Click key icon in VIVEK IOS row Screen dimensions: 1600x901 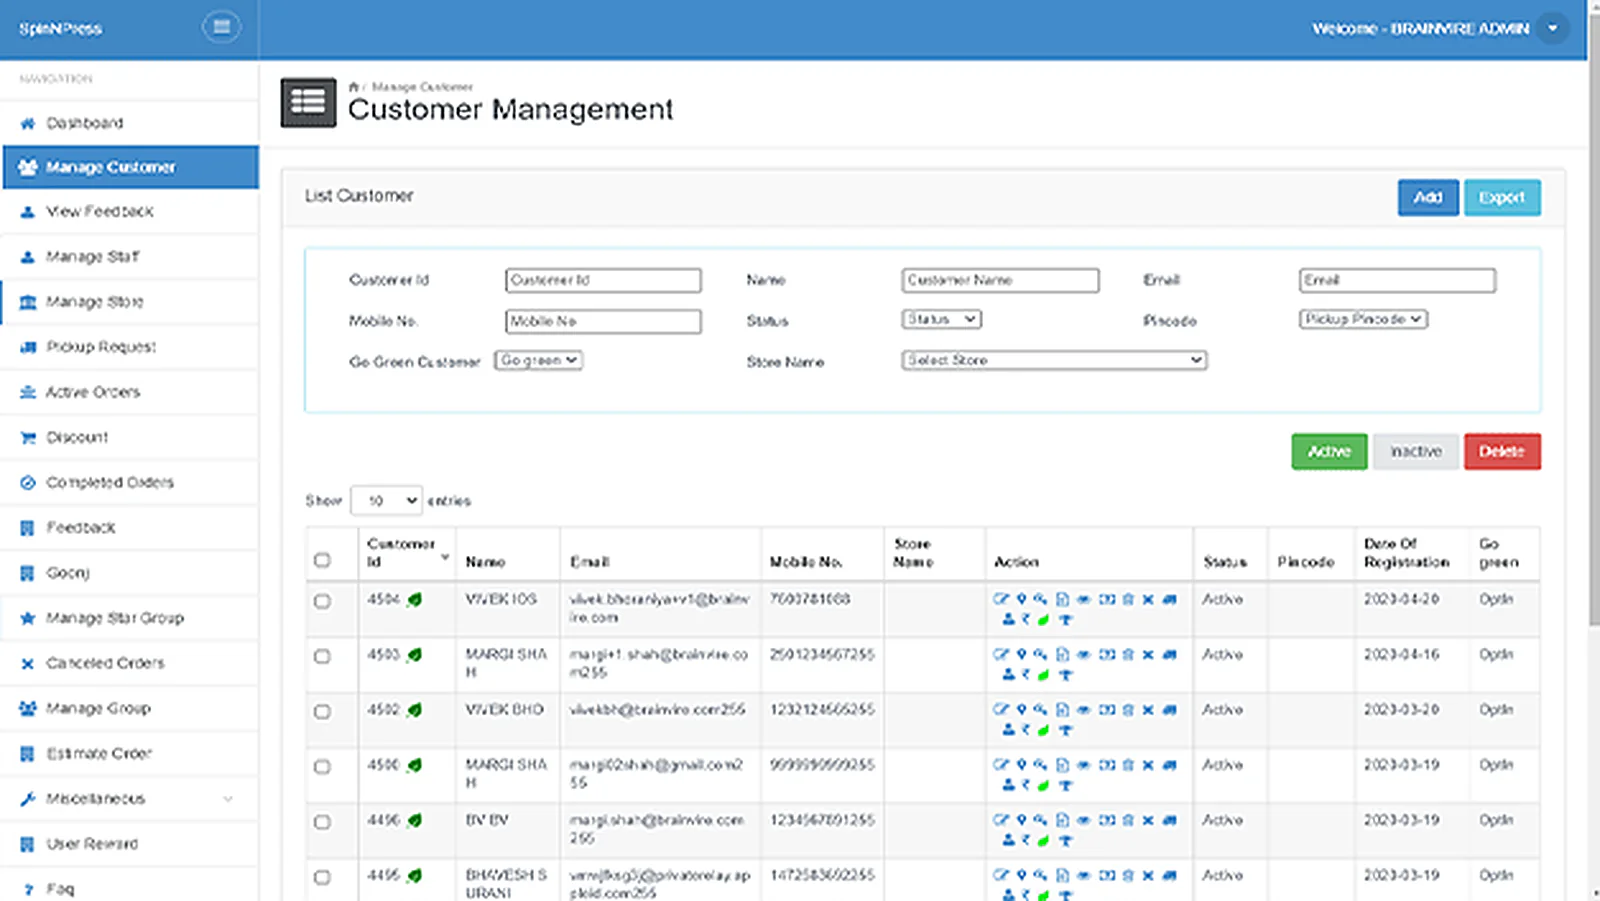coord(1040,599)
